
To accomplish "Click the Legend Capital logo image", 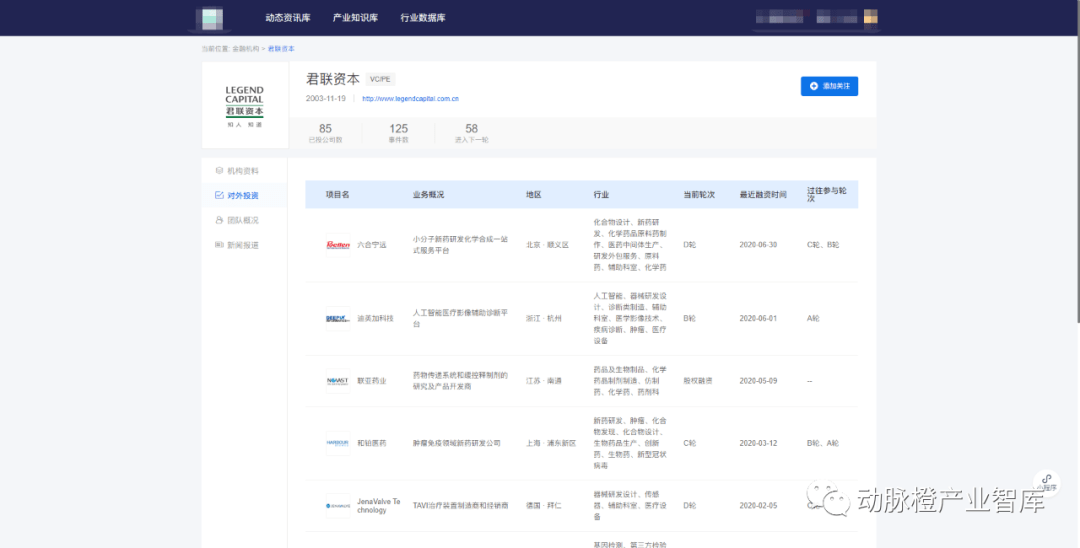I will point(245,106).
